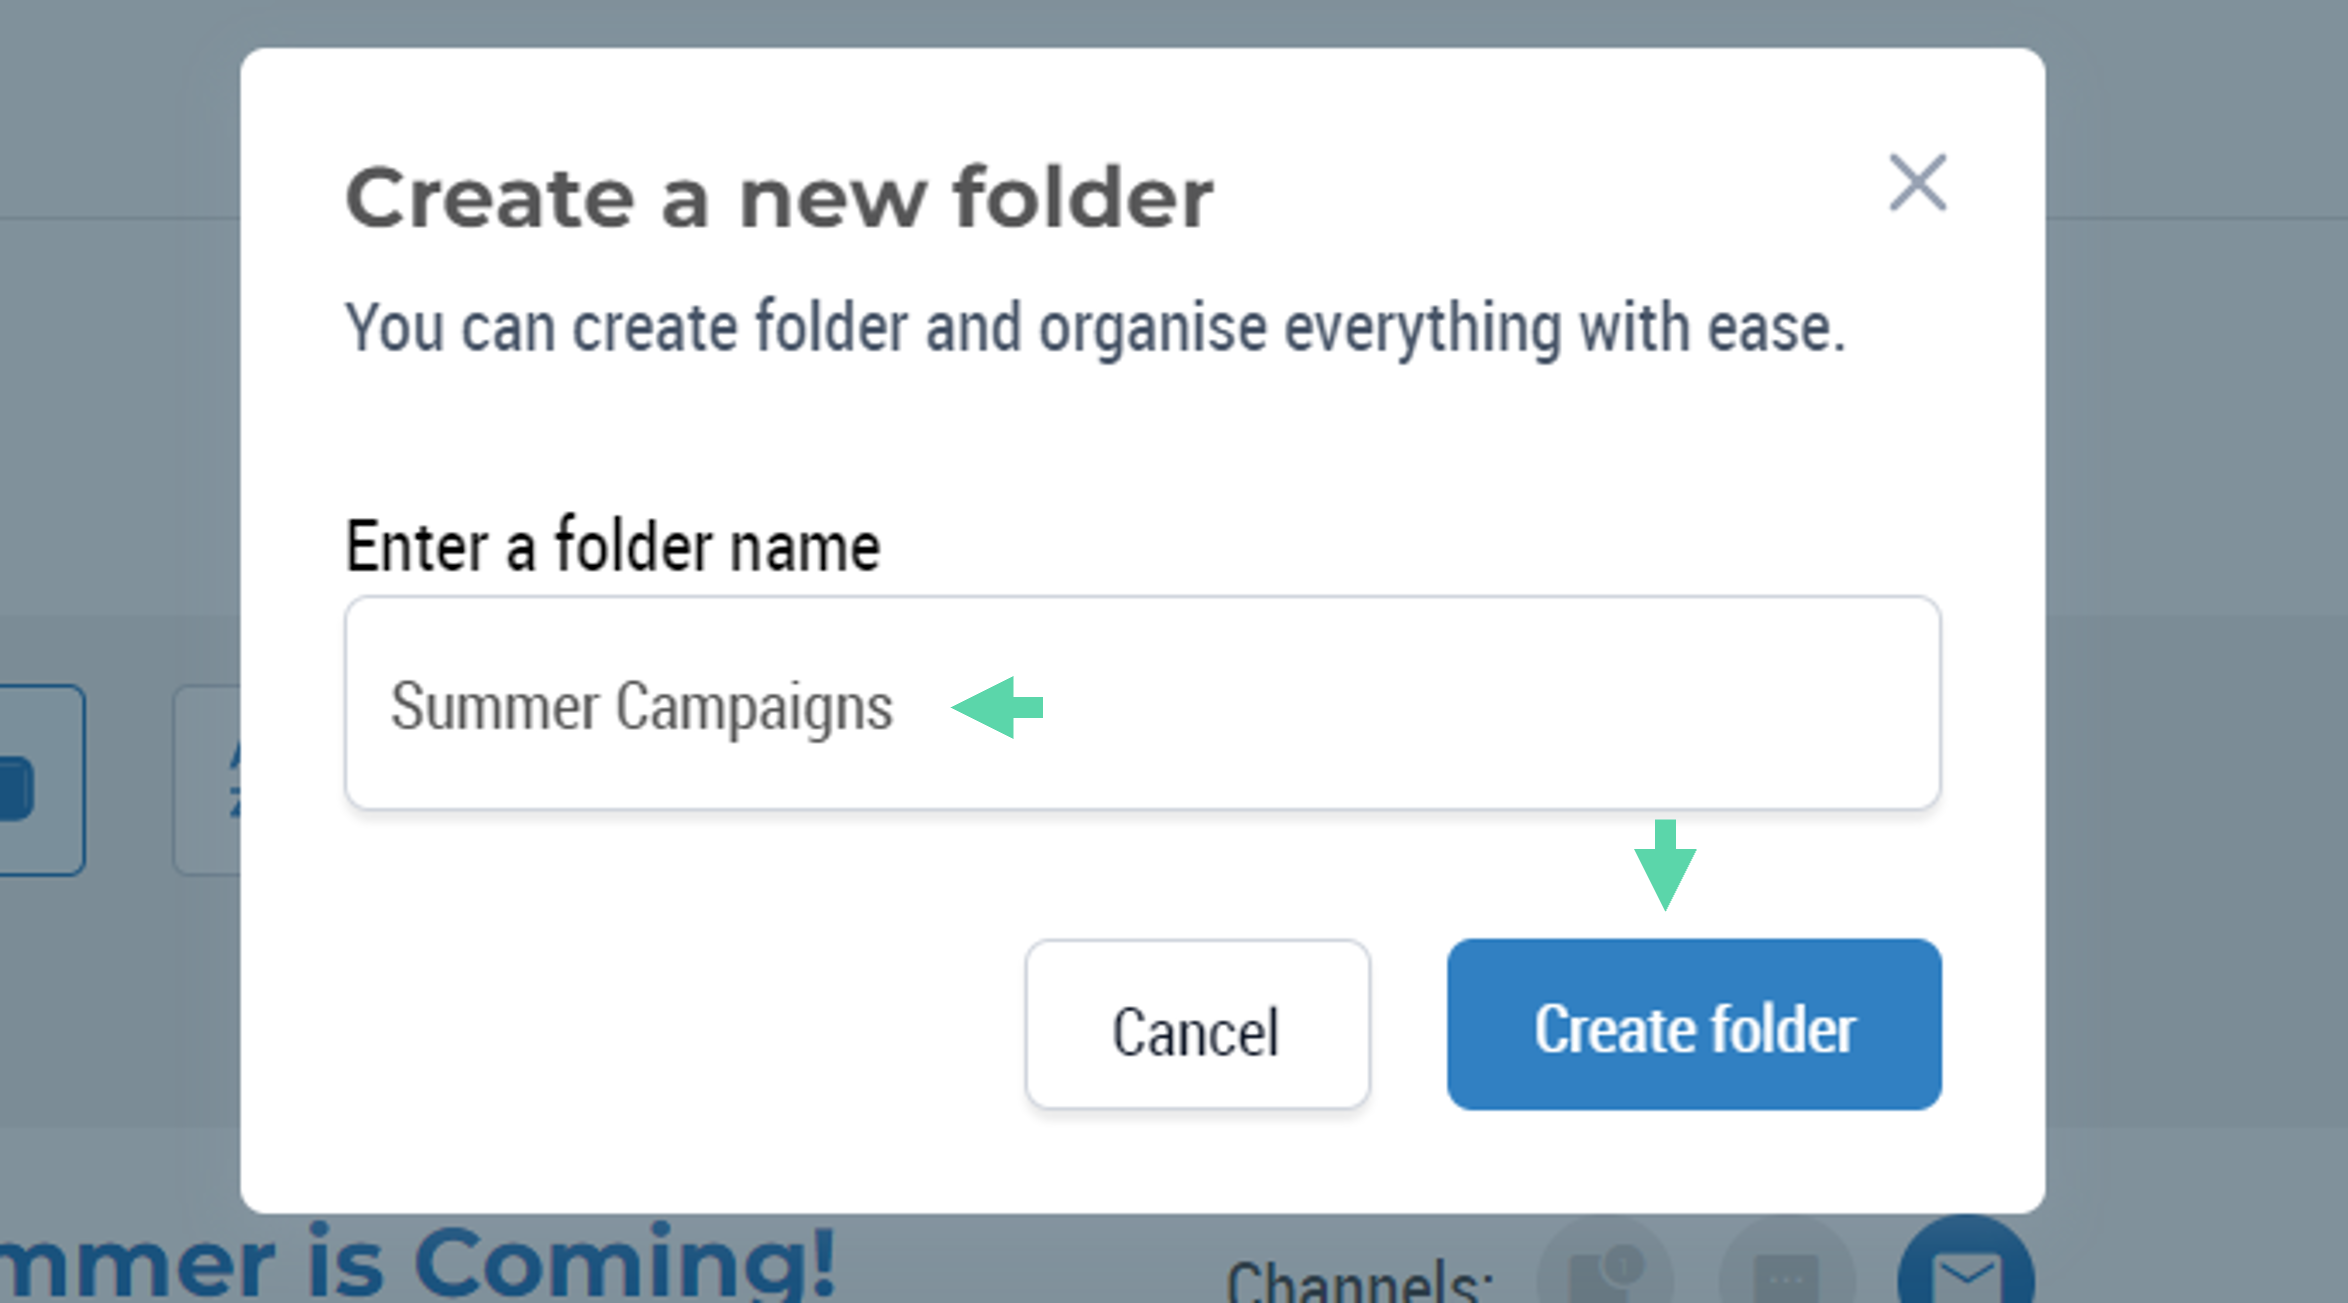Screen dimensions: 2348x1303
Task: Click the Create a new folder heading
Action: 779,198
